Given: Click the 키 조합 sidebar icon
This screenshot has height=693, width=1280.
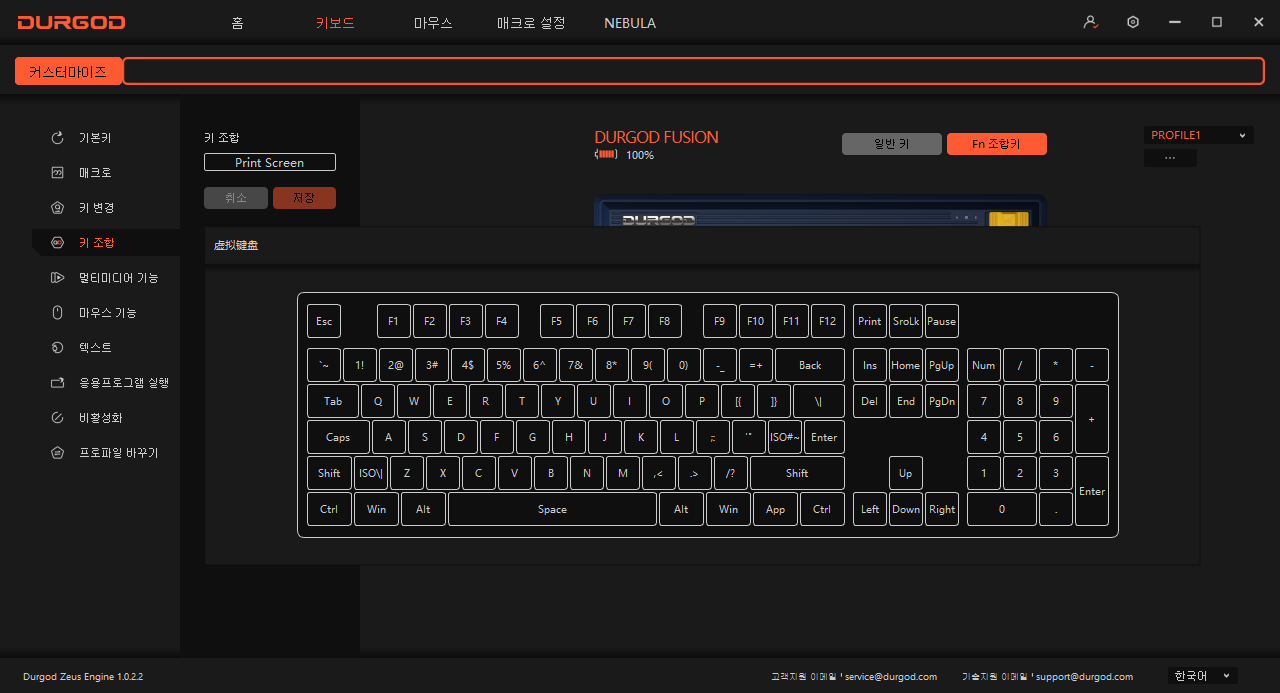Looking at the screenshot, I should point(58,243).
